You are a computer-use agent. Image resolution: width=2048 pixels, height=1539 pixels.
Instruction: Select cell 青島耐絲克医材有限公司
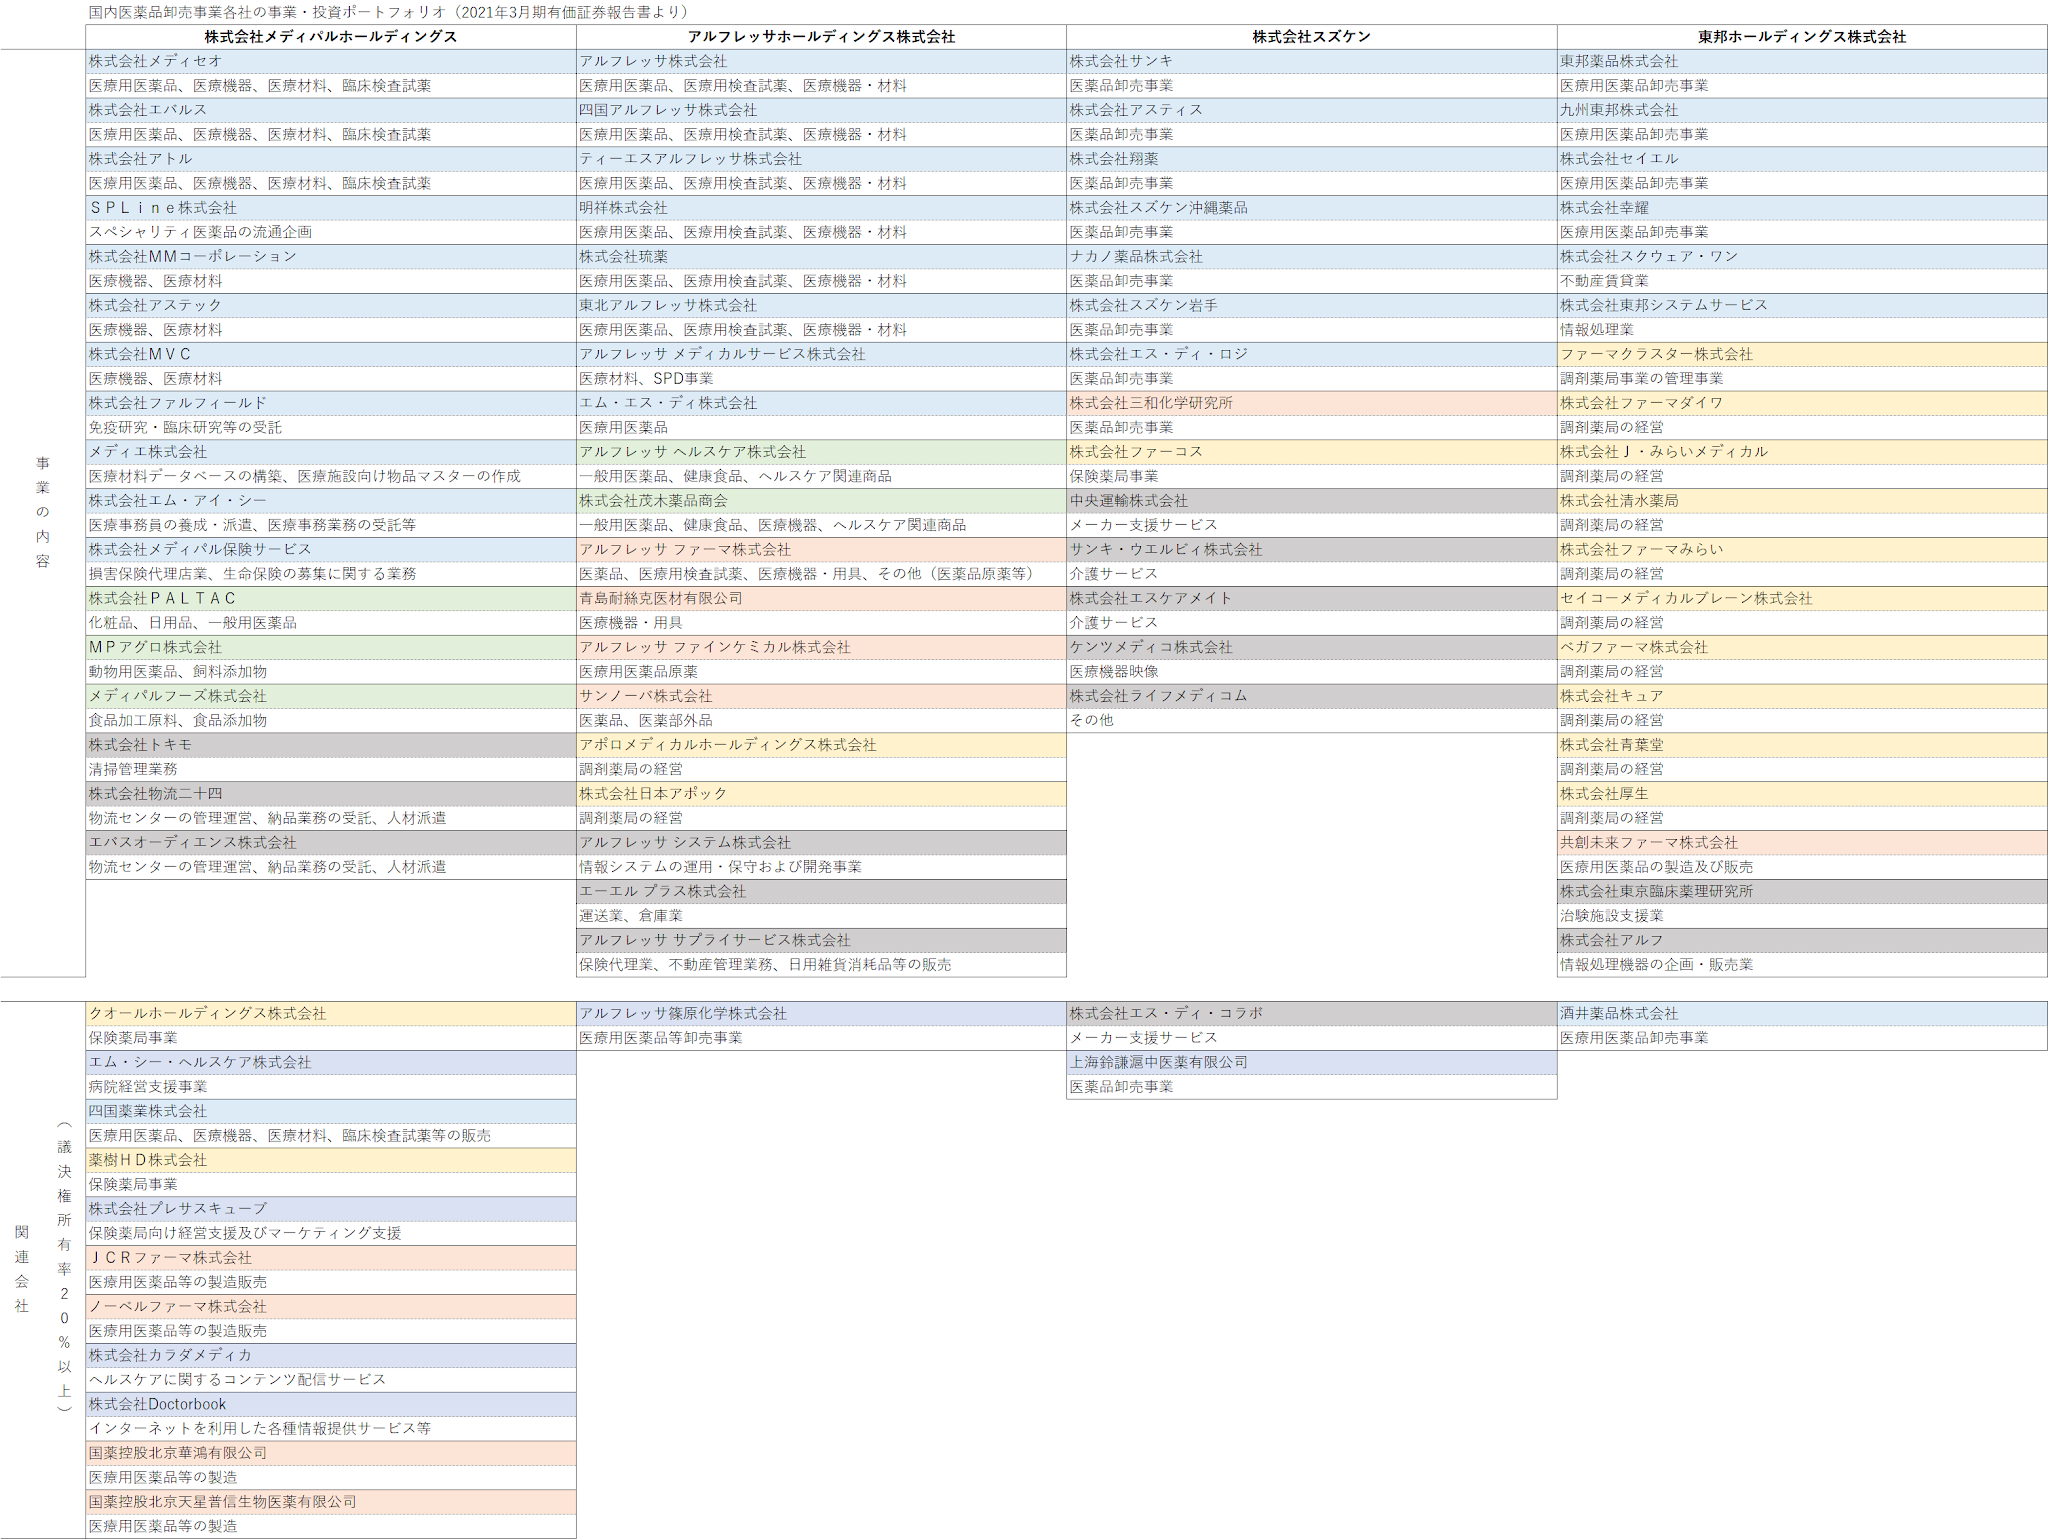point(821,599)
